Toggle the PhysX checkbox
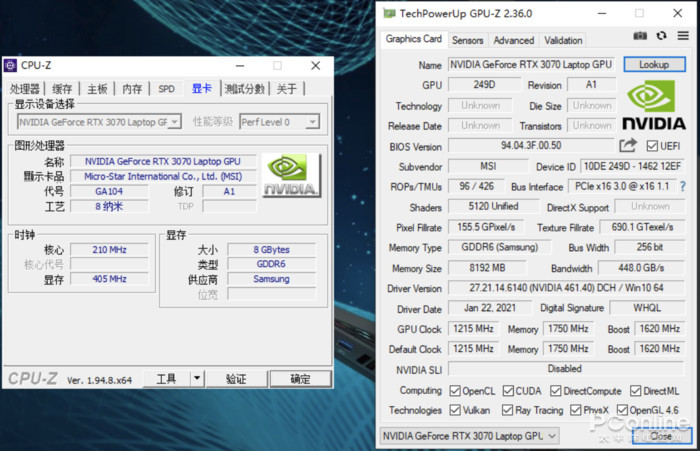 [575, 410]
